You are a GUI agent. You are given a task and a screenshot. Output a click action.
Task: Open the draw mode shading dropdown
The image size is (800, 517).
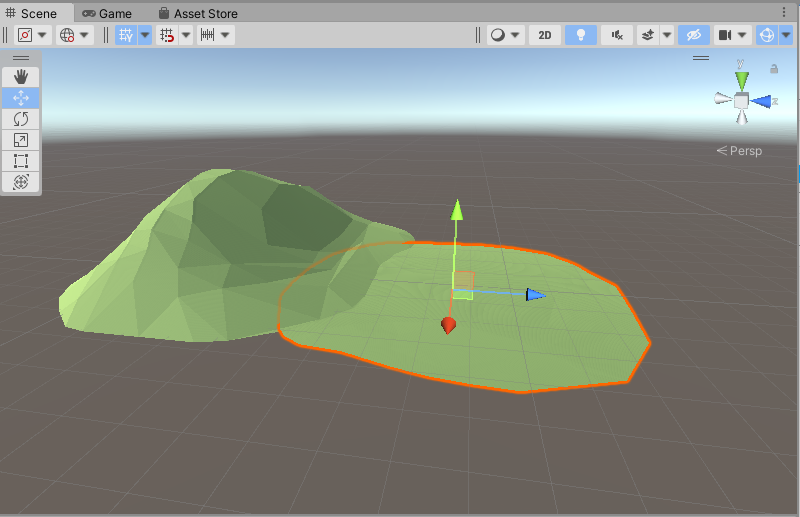[x=515, y=35]
